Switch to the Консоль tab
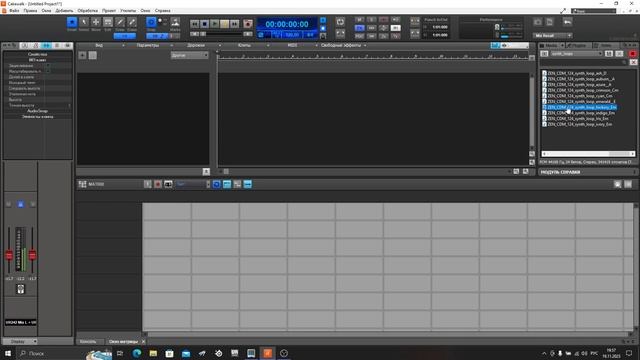Image resolution: width=640 pixels, height=360 pixels. 88,342
